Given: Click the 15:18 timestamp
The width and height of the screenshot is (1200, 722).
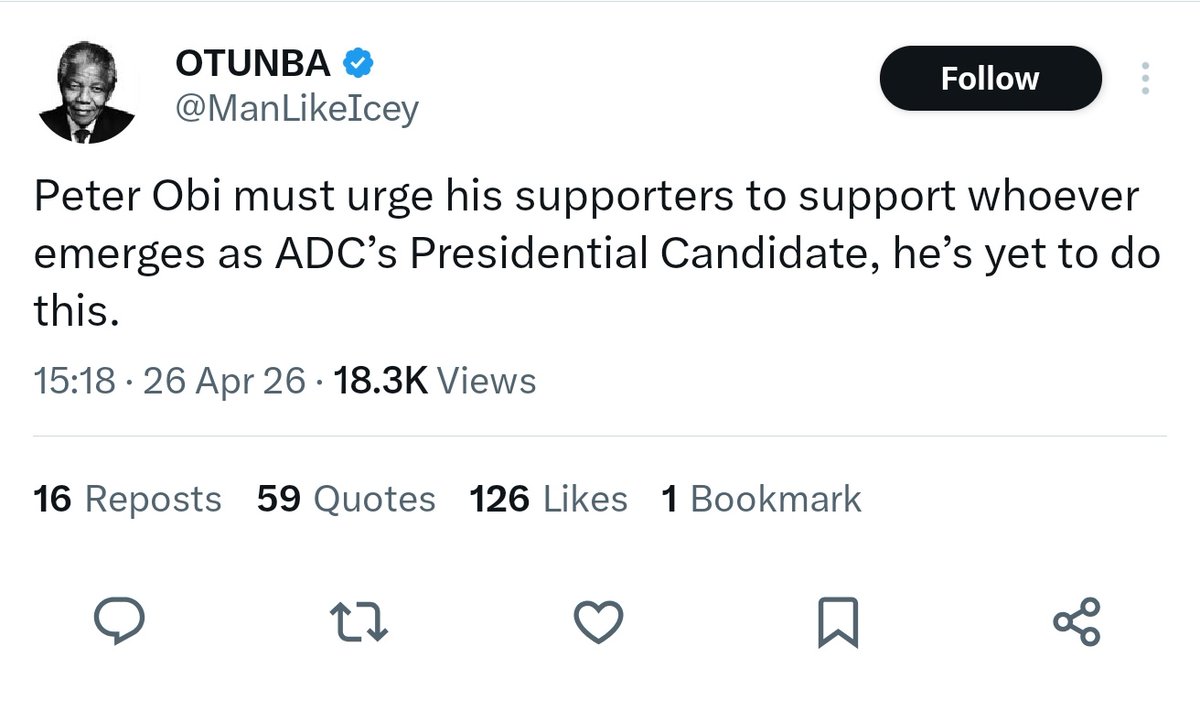Looking at the screenshot, I should click(x=74, y=381).
